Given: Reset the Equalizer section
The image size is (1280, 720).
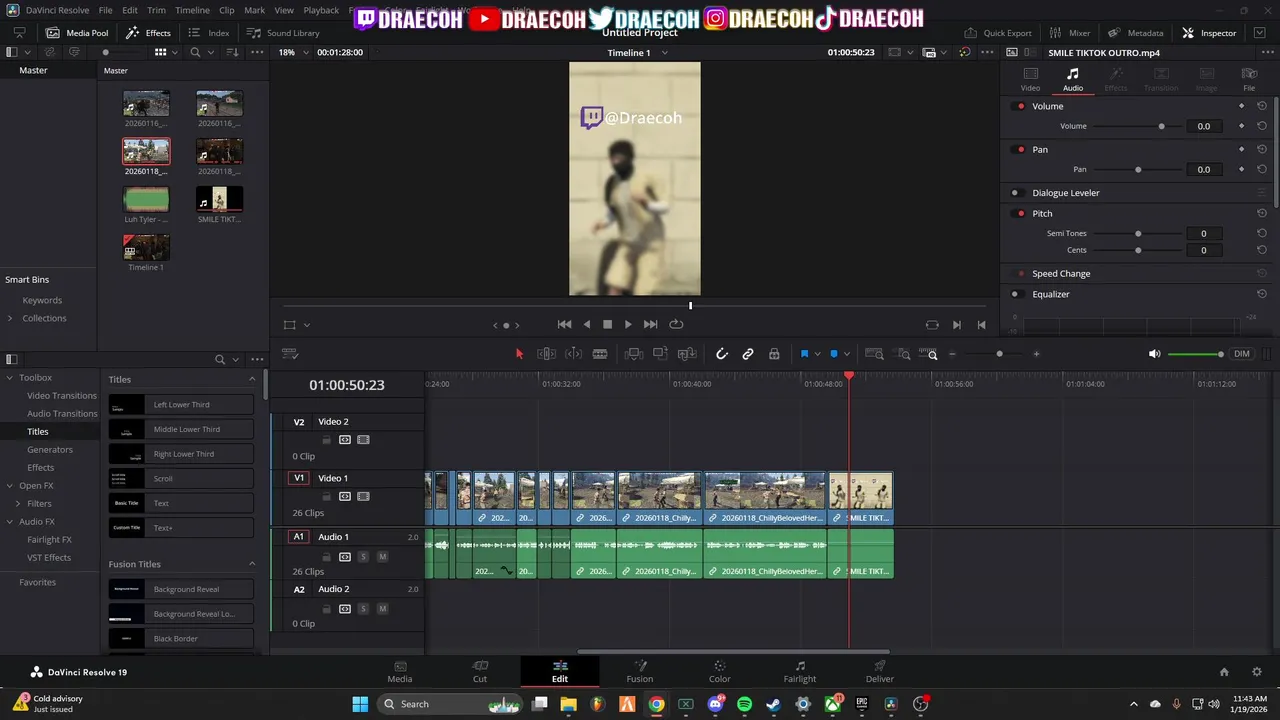Looking at the screenshot, I should click(1262, 294).
